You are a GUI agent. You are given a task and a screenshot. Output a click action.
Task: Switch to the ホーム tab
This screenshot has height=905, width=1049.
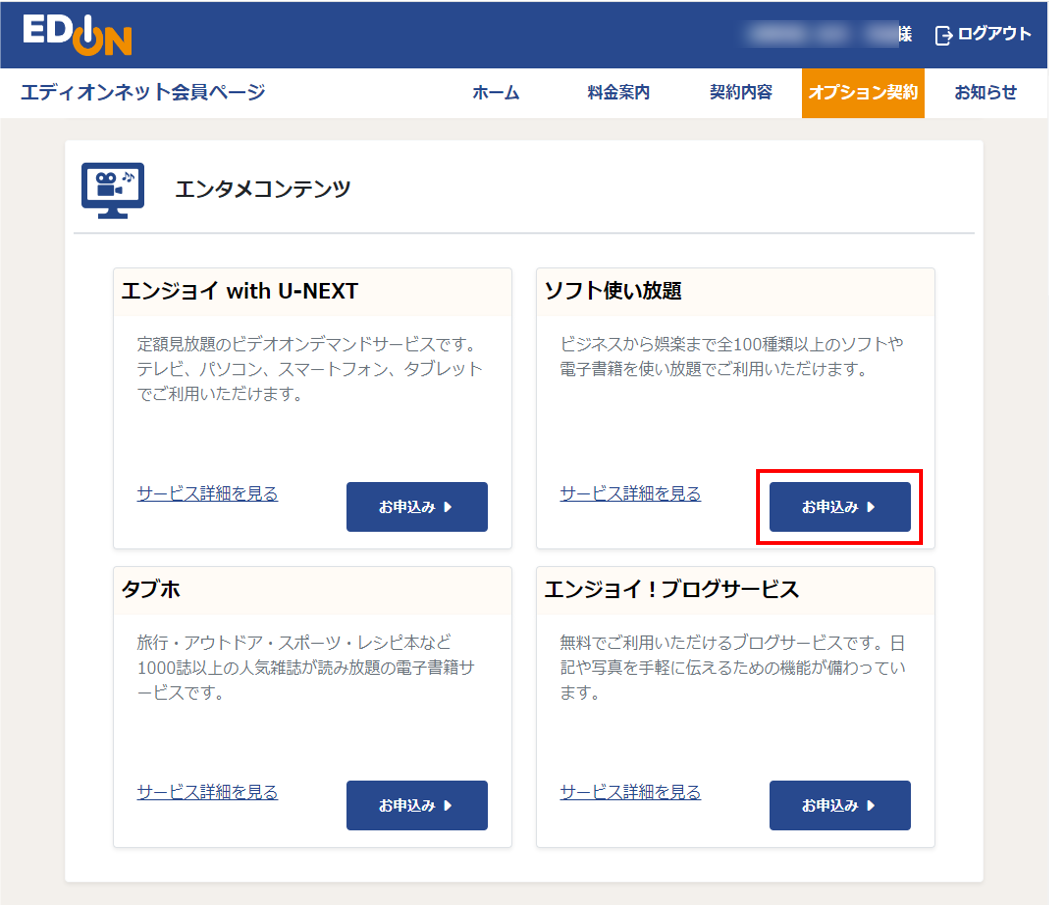[x=496, y=92]
